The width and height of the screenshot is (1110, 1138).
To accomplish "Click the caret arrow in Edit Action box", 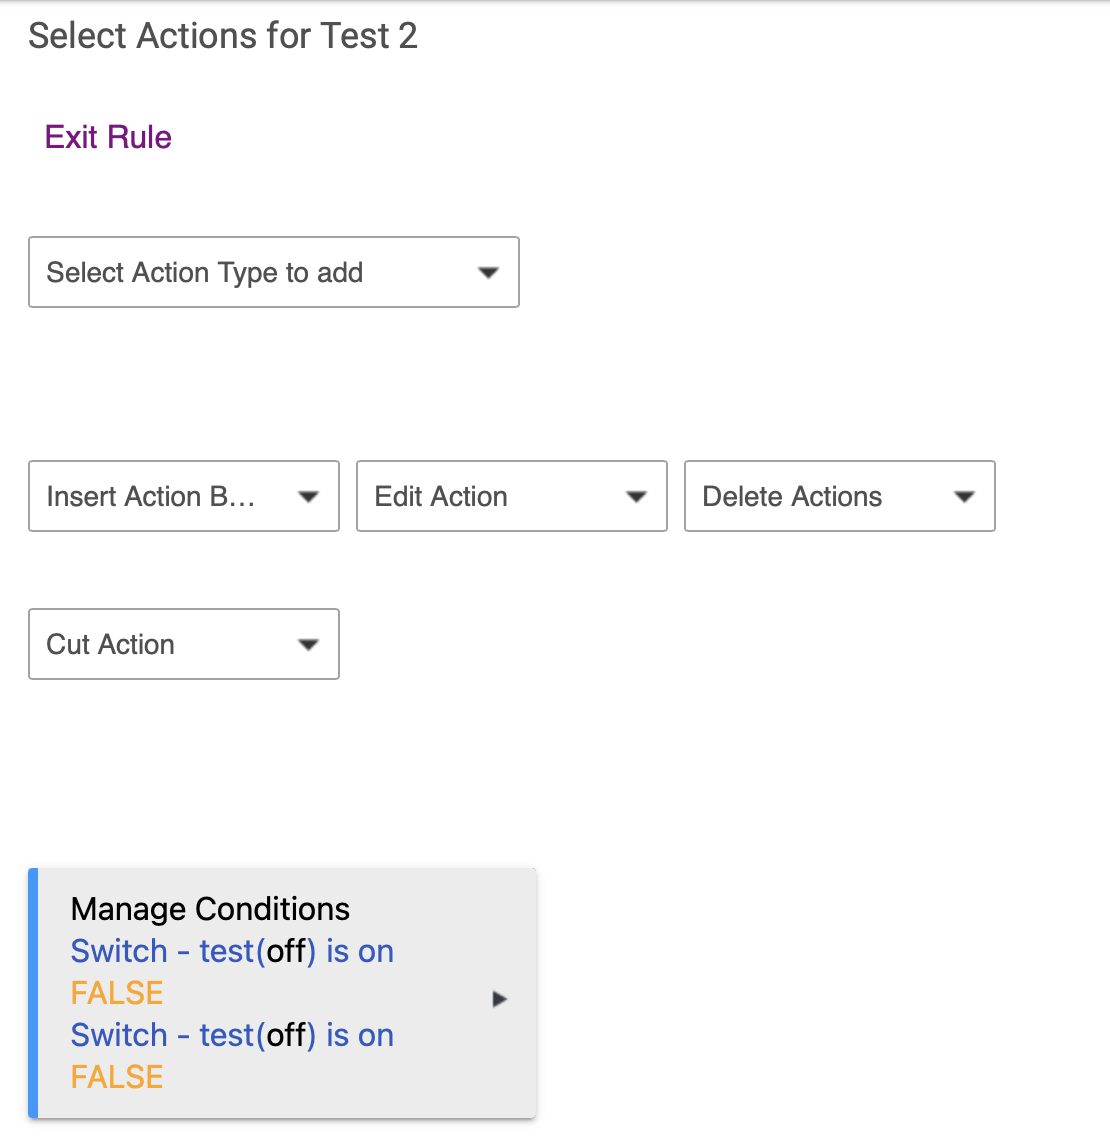I will click(x=637, y=497).
